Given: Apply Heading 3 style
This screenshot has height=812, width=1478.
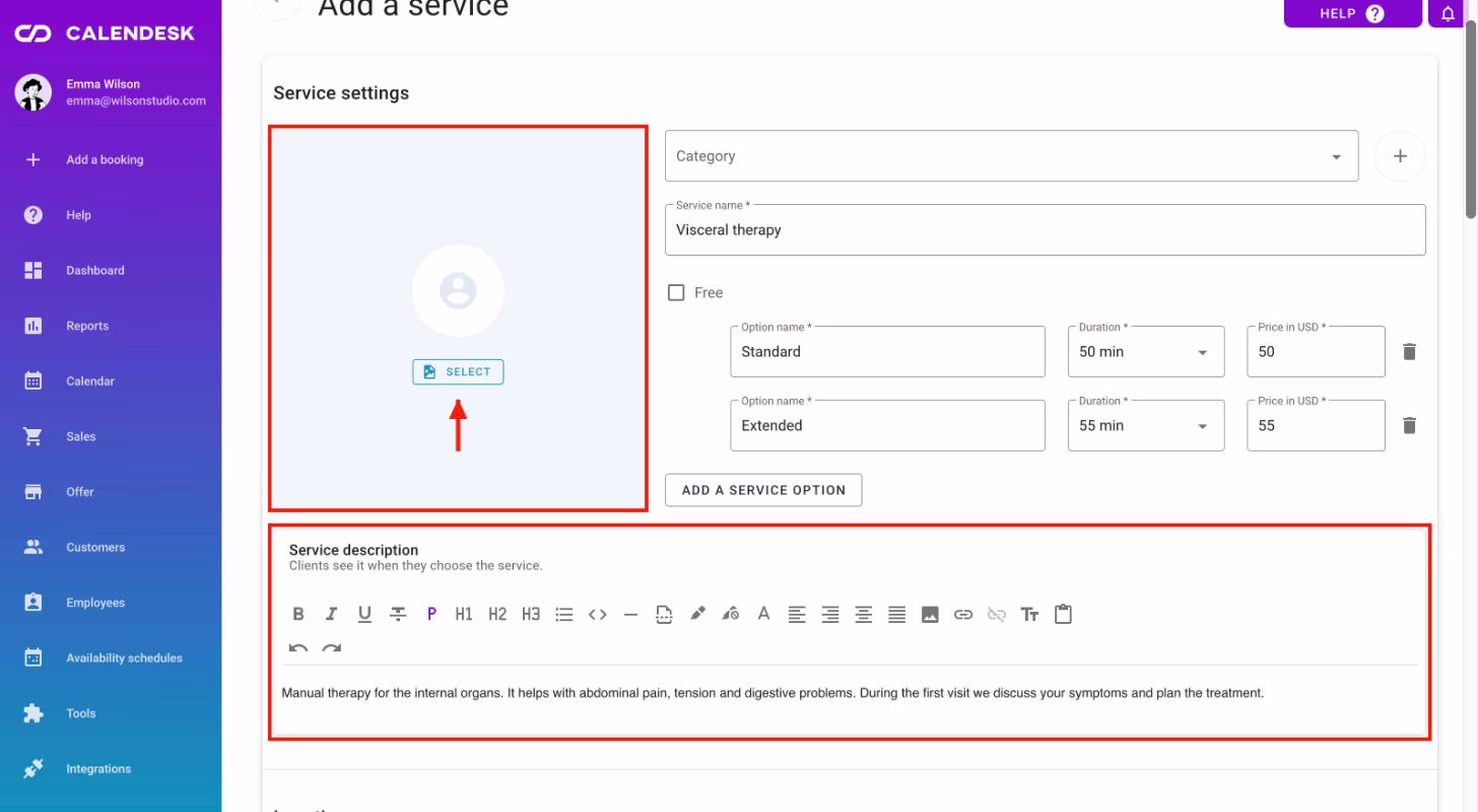Looking at the screenshot, I should click(x=531, y=615).
